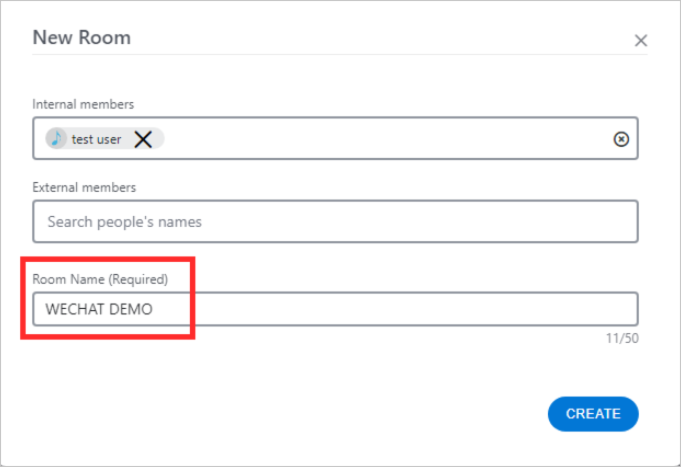Screen dimensions: 681x467
Task: Click the 11/50 character counter
Action: pyautogui.click(x=622, y=338)
